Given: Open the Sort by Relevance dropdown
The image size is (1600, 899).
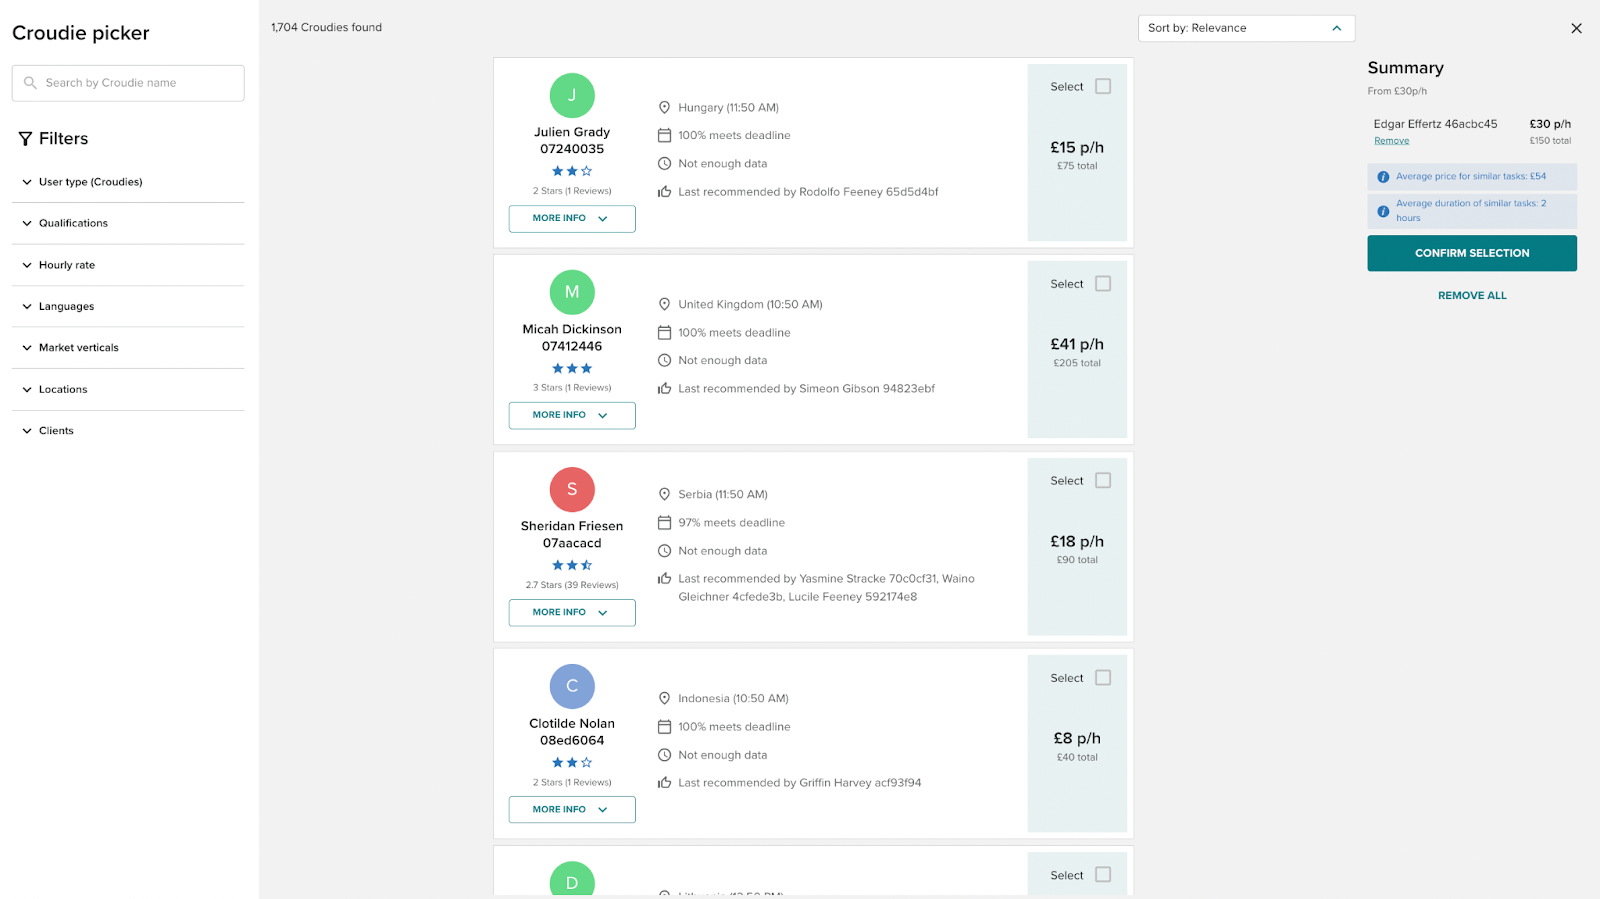Looking at the screenshot, I should point(1246,28).
